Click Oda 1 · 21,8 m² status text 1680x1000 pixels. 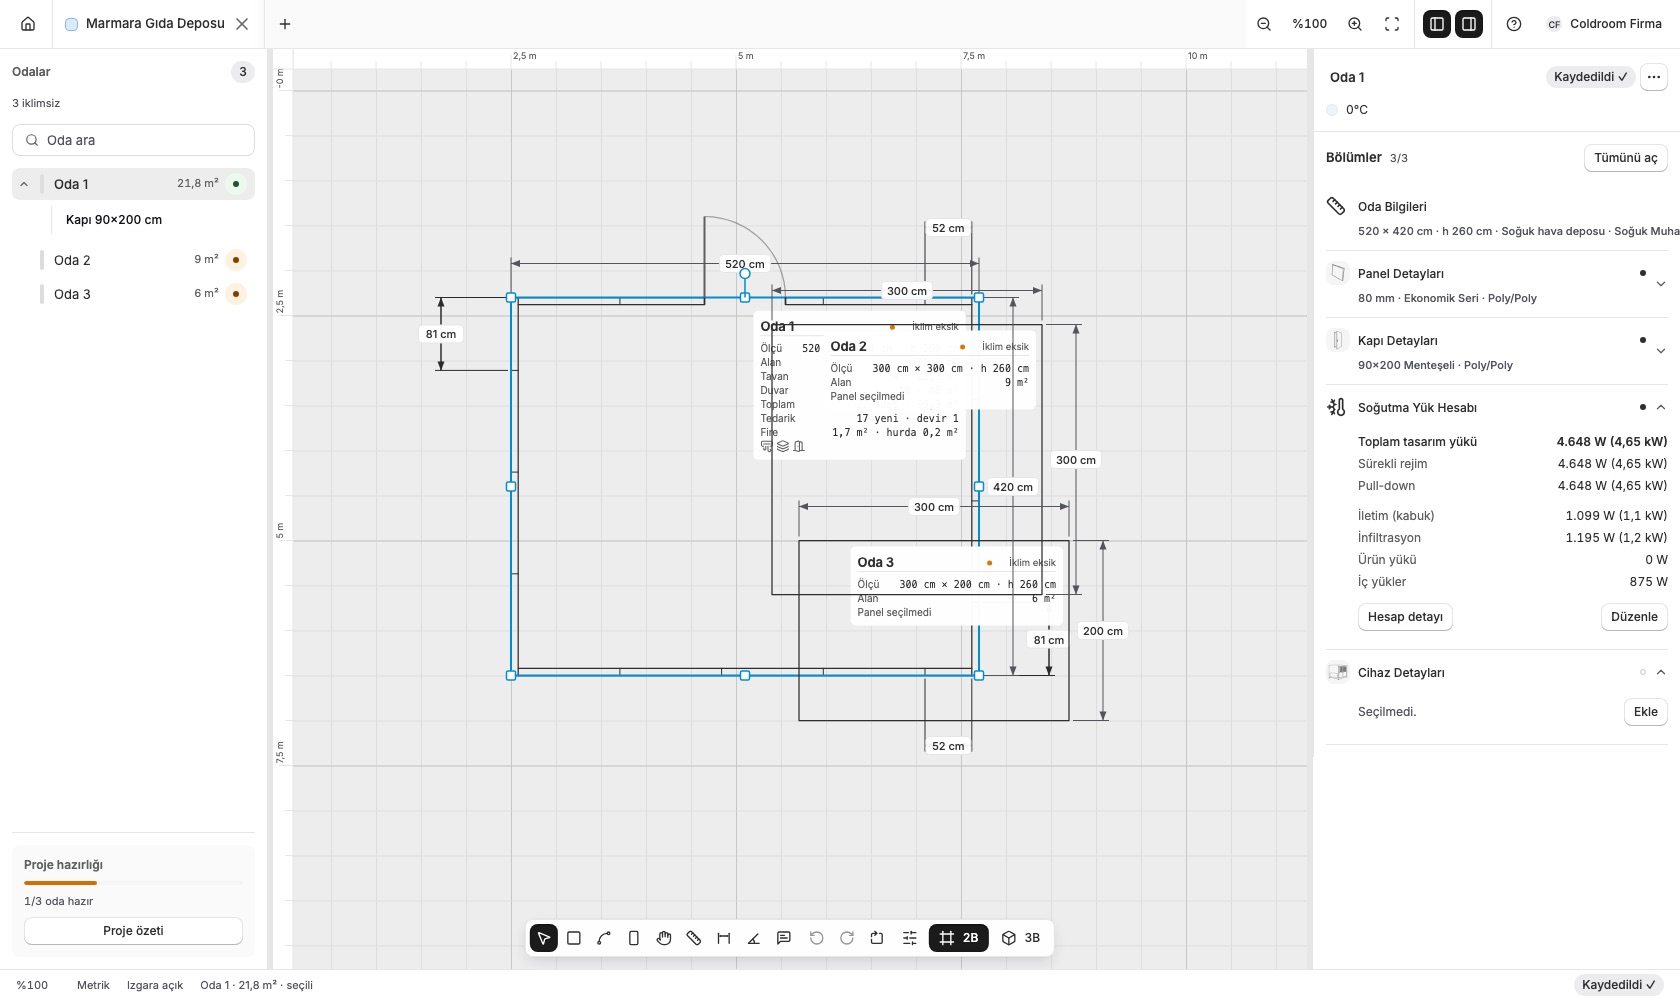(256, 985)
